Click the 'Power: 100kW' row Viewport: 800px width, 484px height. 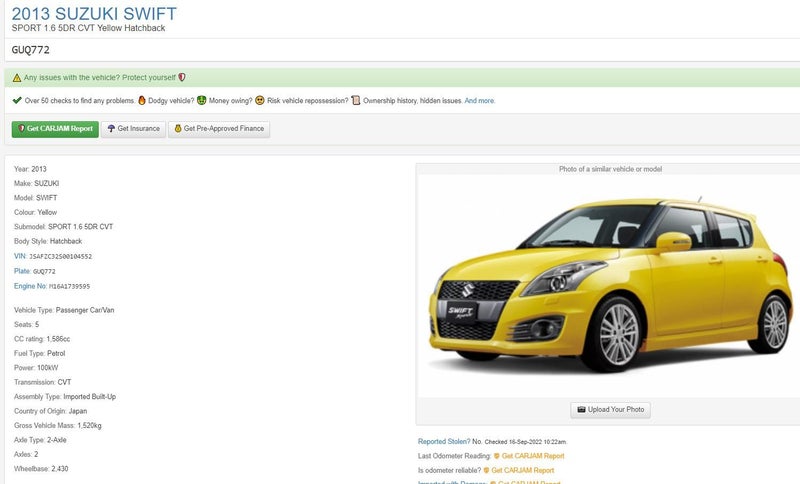(36, 368)
